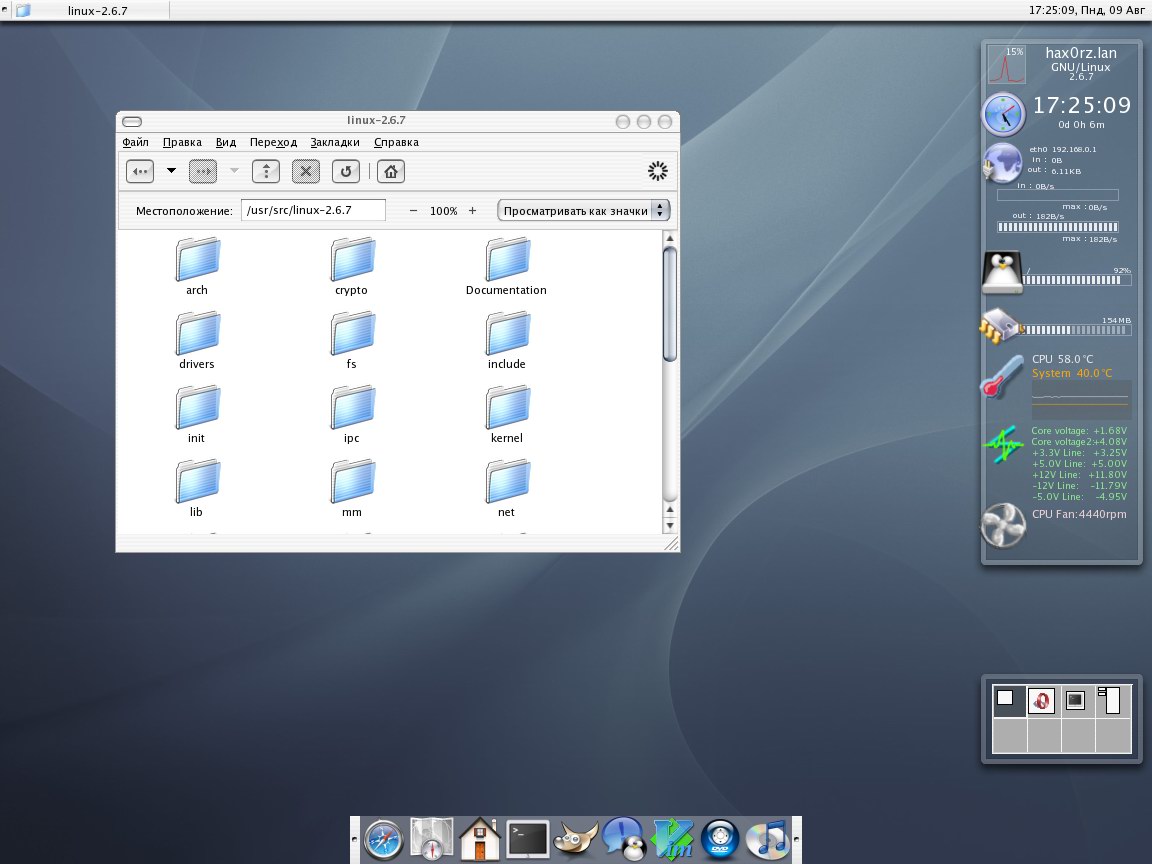Go back with the Back arrow button
The width and height of the screenshot is (1152, 864).
pos(140,171)
